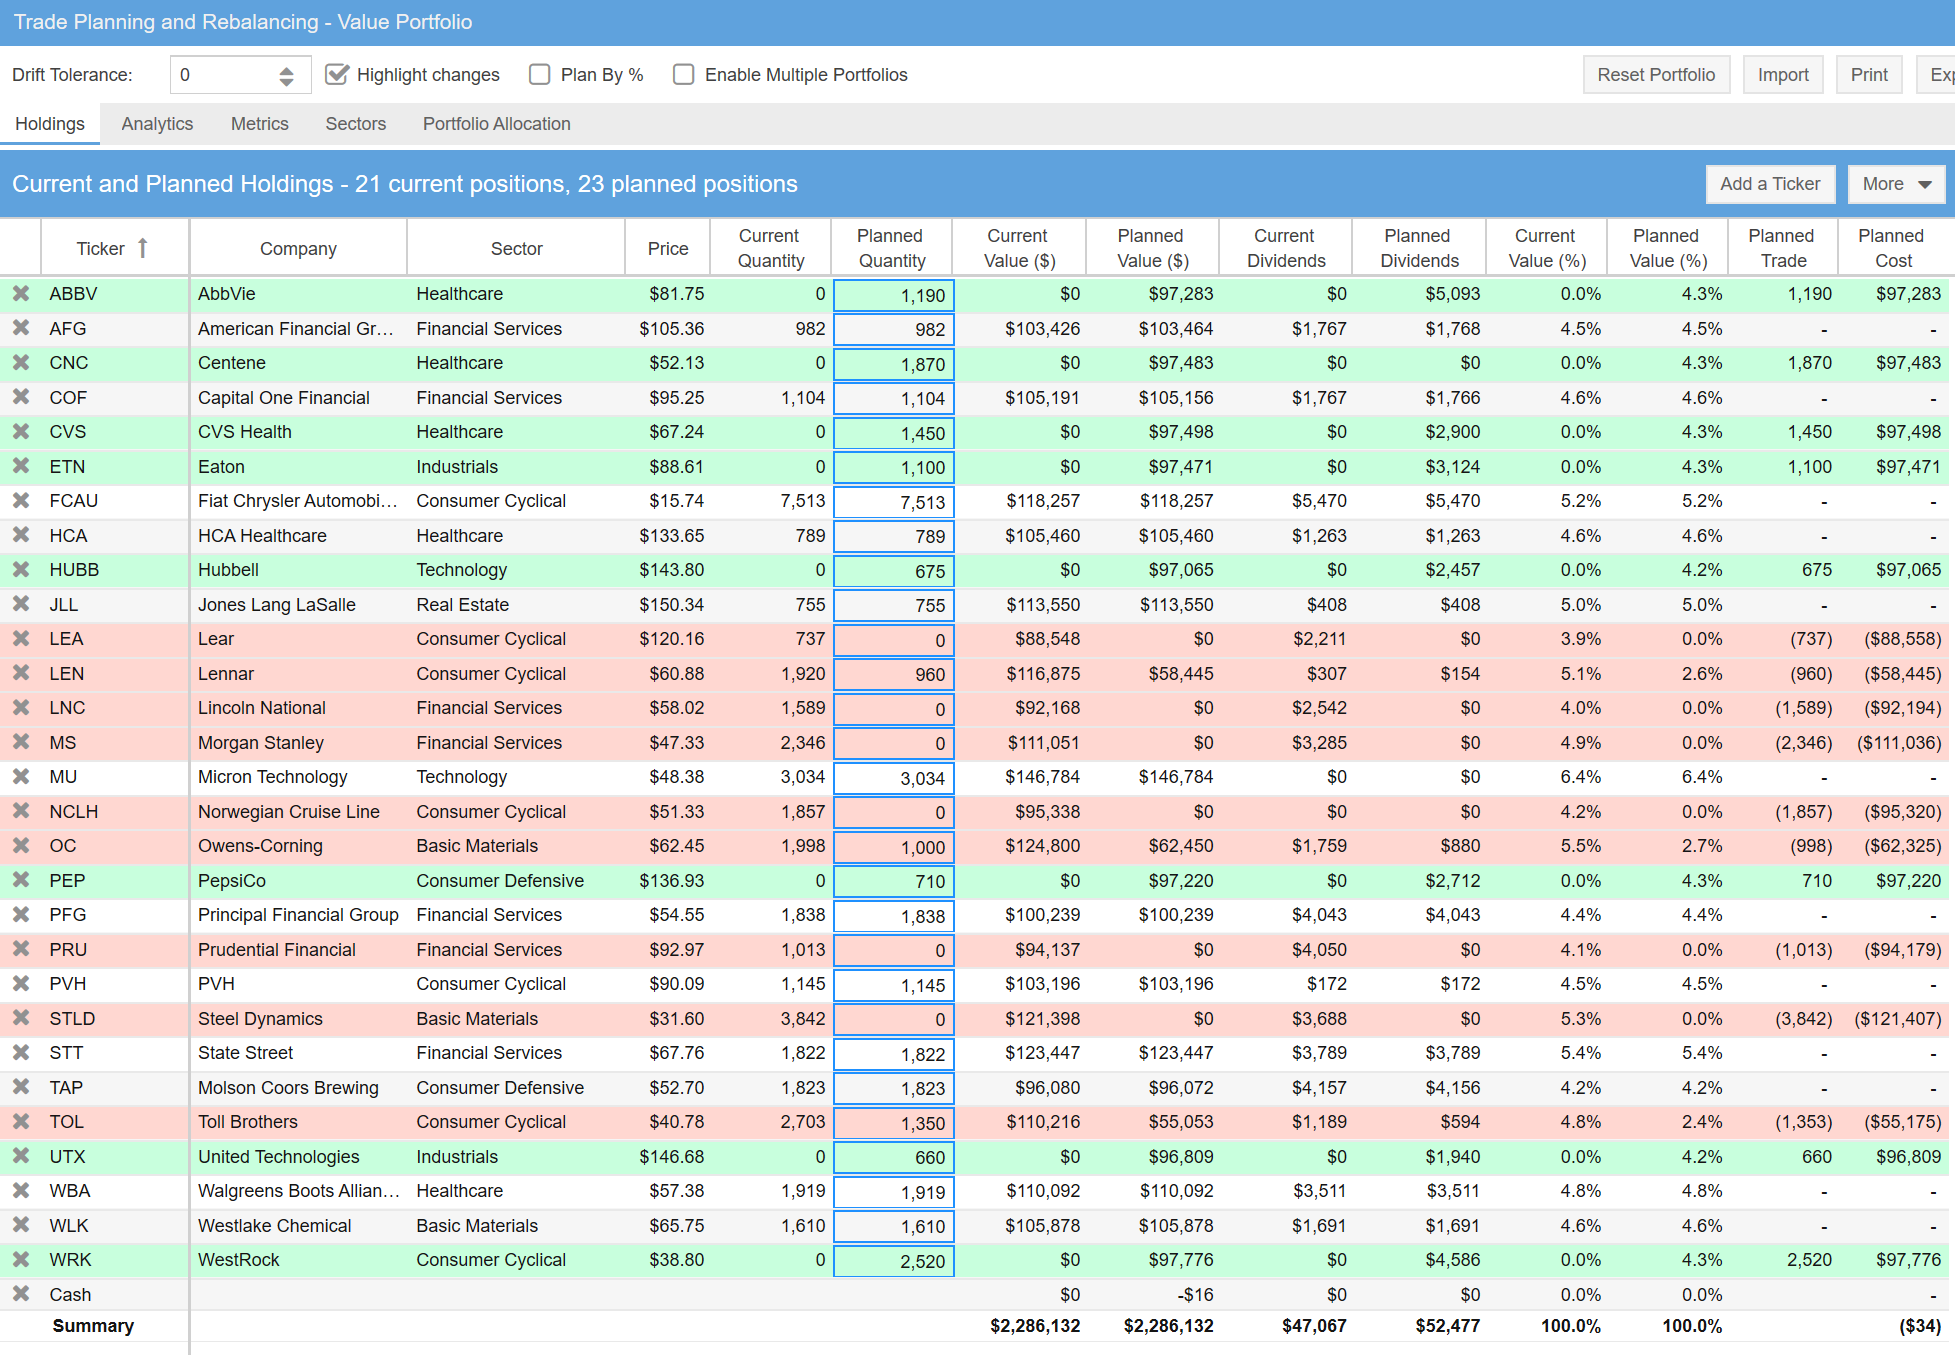This screenshot has height=1355, width=1955.
Task: Edit WRK planned quantity 2,520 field
Action: pos(893,1261)
